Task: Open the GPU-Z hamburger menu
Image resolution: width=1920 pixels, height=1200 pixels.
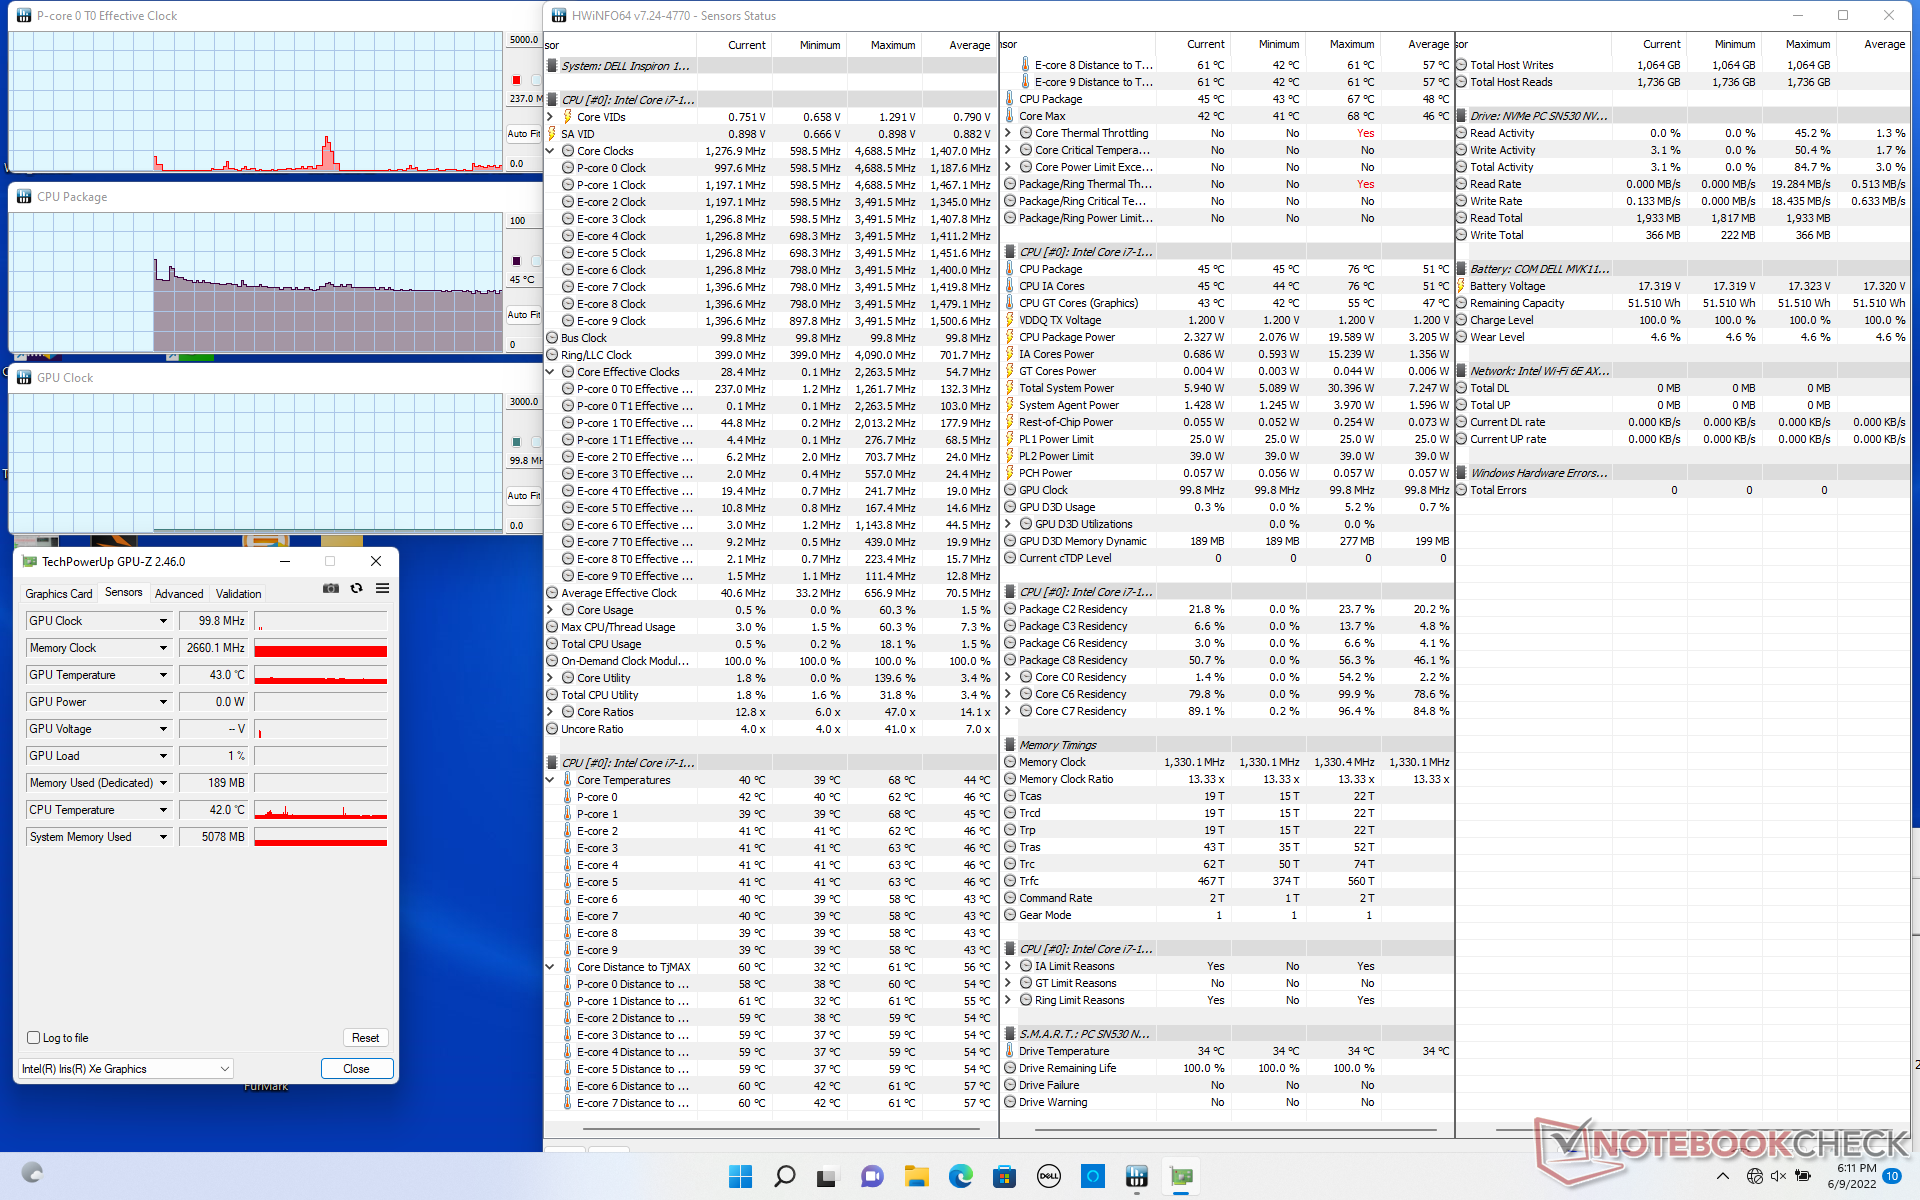Action: coord(382,589)
